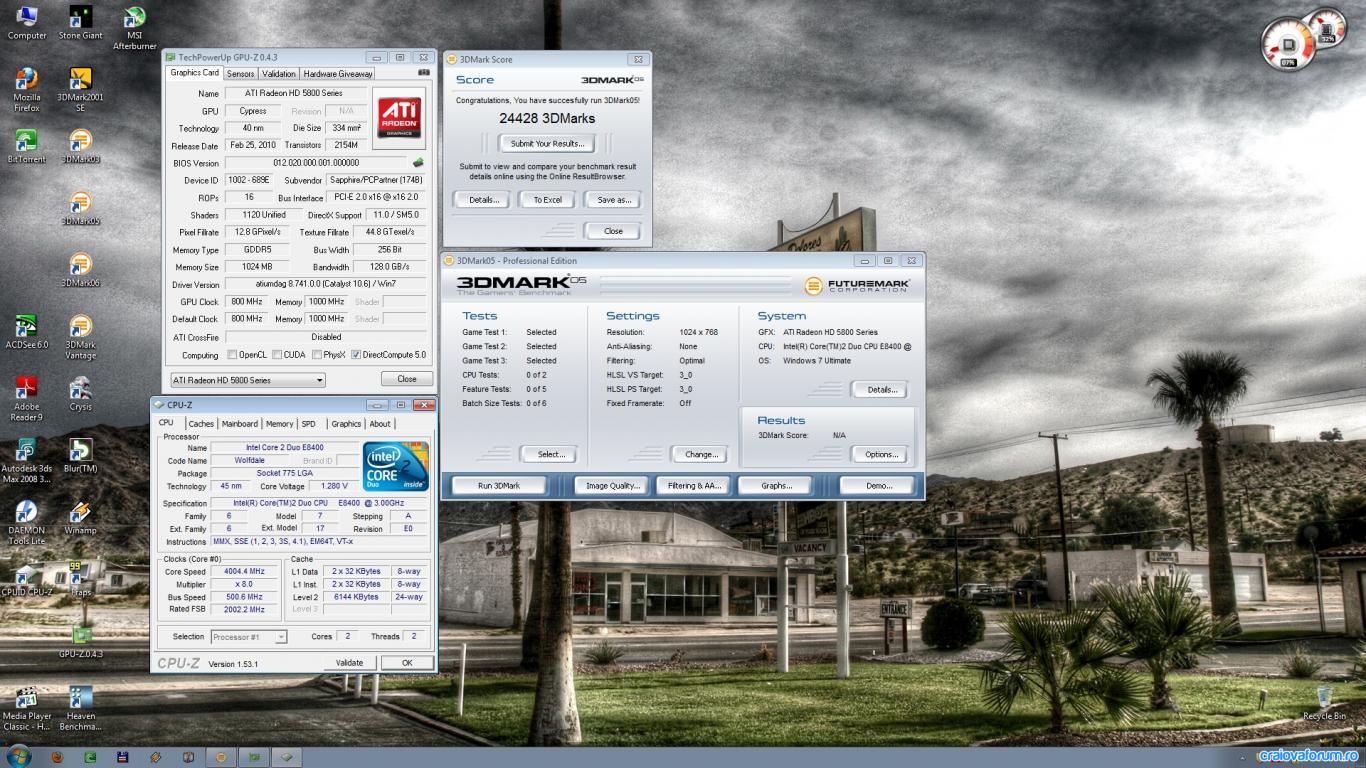1366x768 pixels.
Task: Click Filtering & AA button
Action: (694, 486)
